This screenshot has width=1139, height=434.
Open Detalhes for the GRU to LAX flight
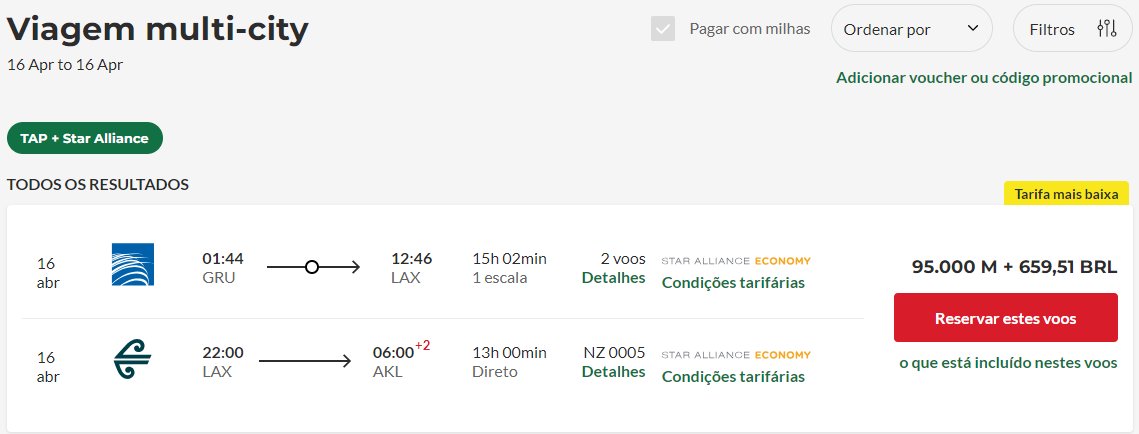(x=613, y=278)
